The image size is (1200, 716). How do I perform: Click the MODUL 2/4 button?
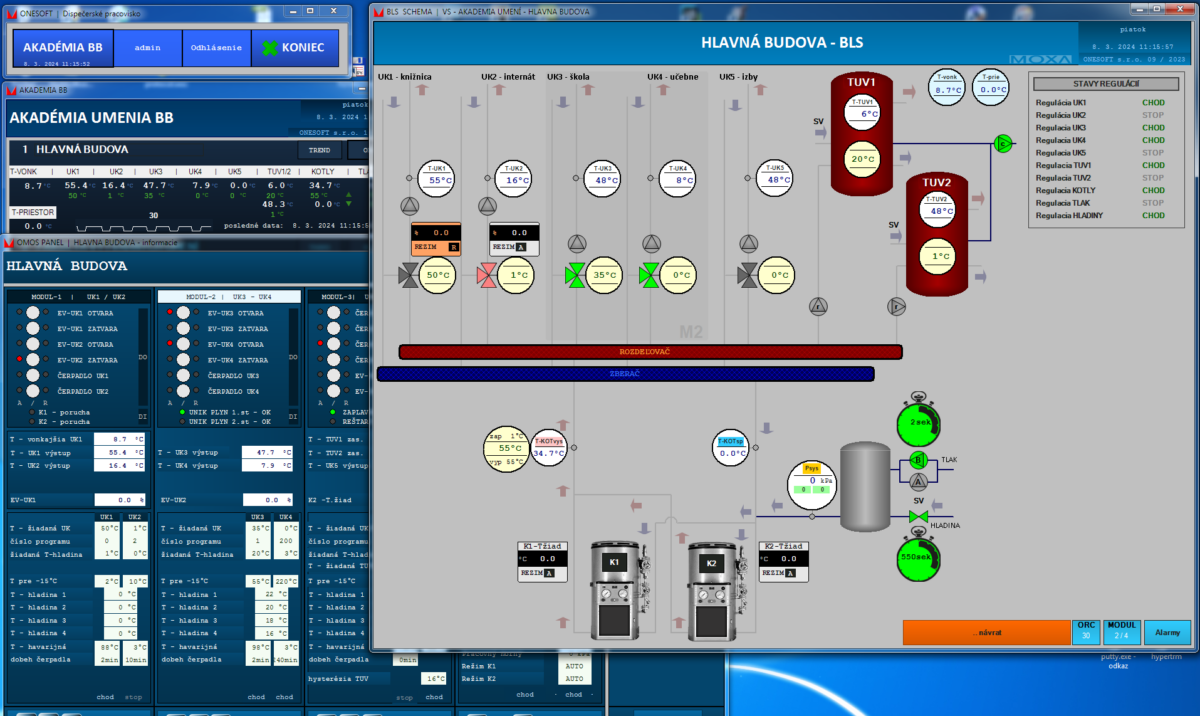(1121, 632)
